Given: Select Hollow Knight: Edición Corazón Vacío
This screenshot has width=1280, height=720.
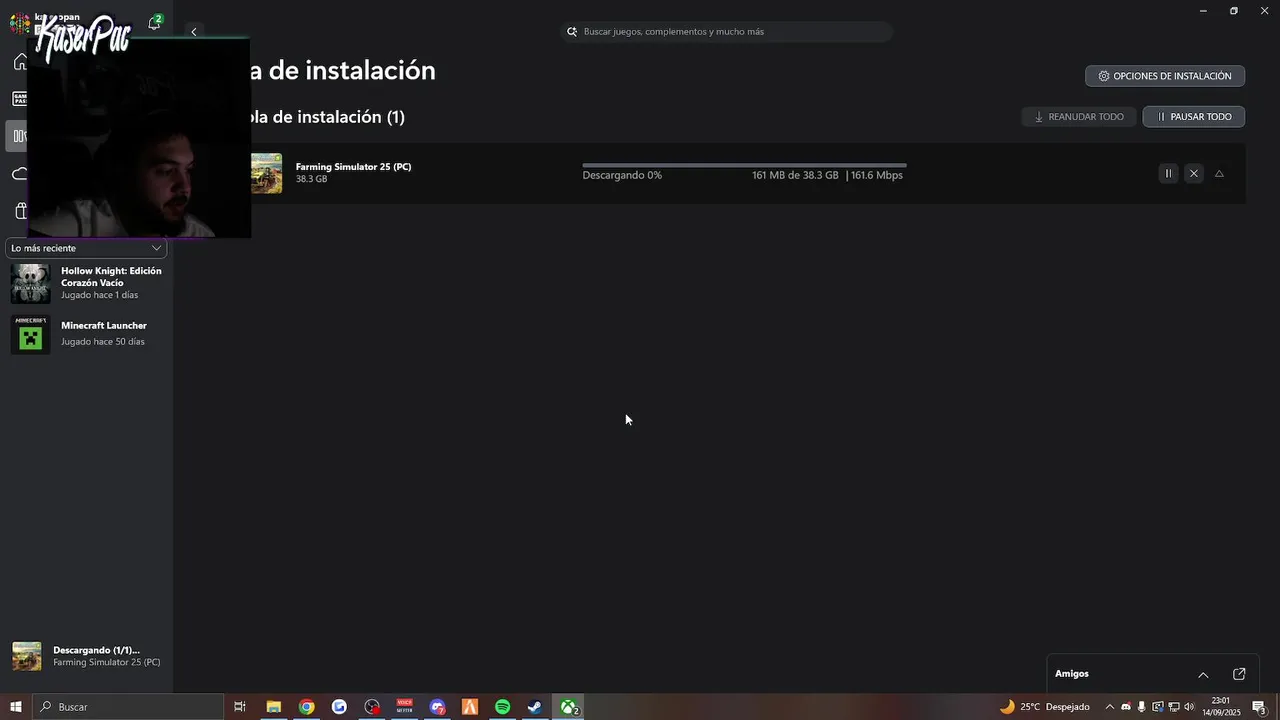Looking at the screenshot, I should pos(86,284).
